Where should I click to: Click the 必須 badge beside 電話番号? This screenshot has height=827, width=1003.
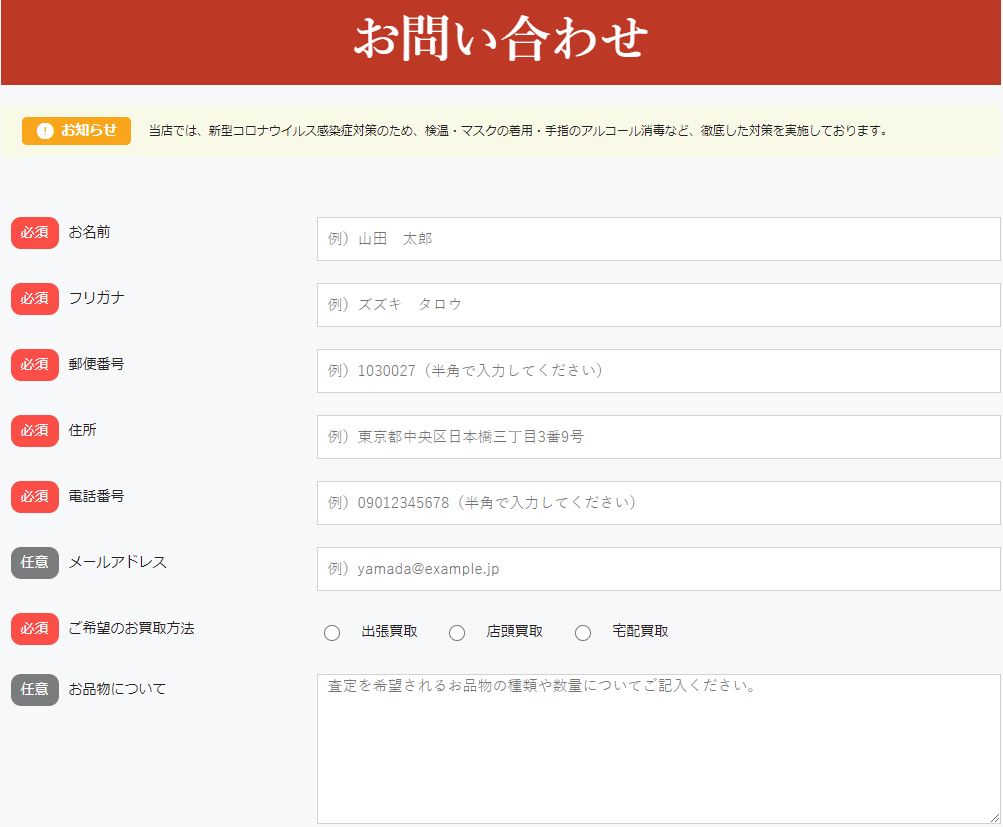[x=35, y=496]
